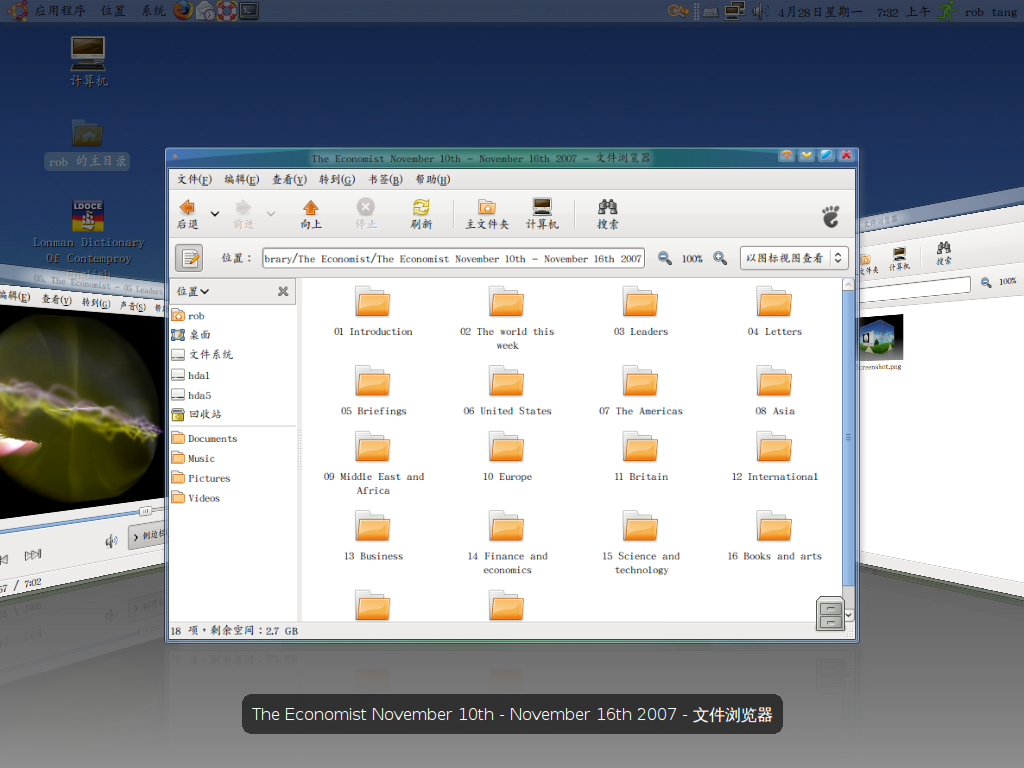Select hda1 drive in the sidebar
1024x768 pixels.
point(190,376)
